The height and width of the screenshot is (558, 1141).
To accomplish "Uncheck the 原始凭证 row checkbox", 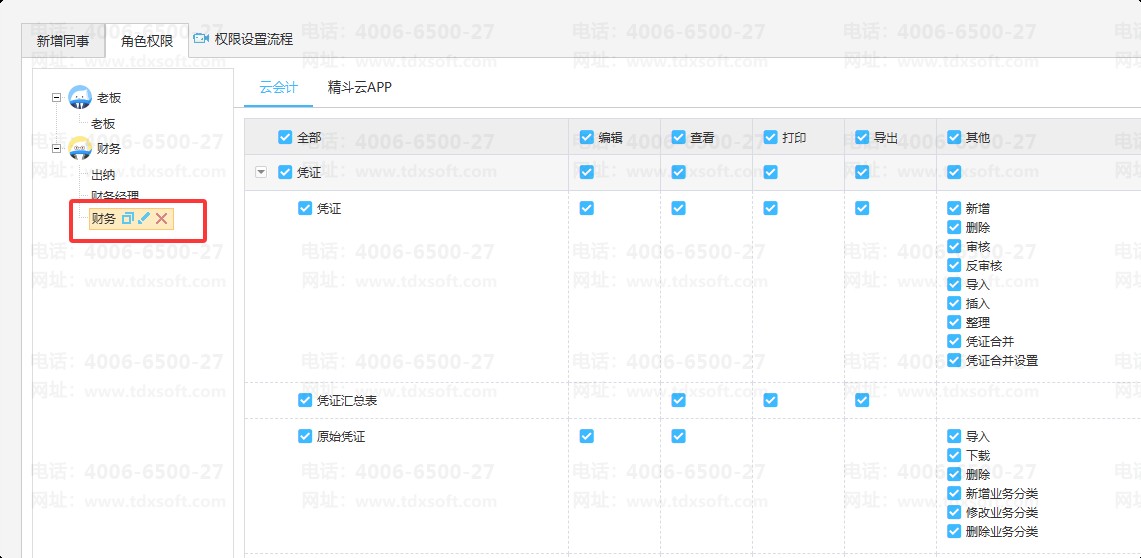I will [x=305, y=437].
